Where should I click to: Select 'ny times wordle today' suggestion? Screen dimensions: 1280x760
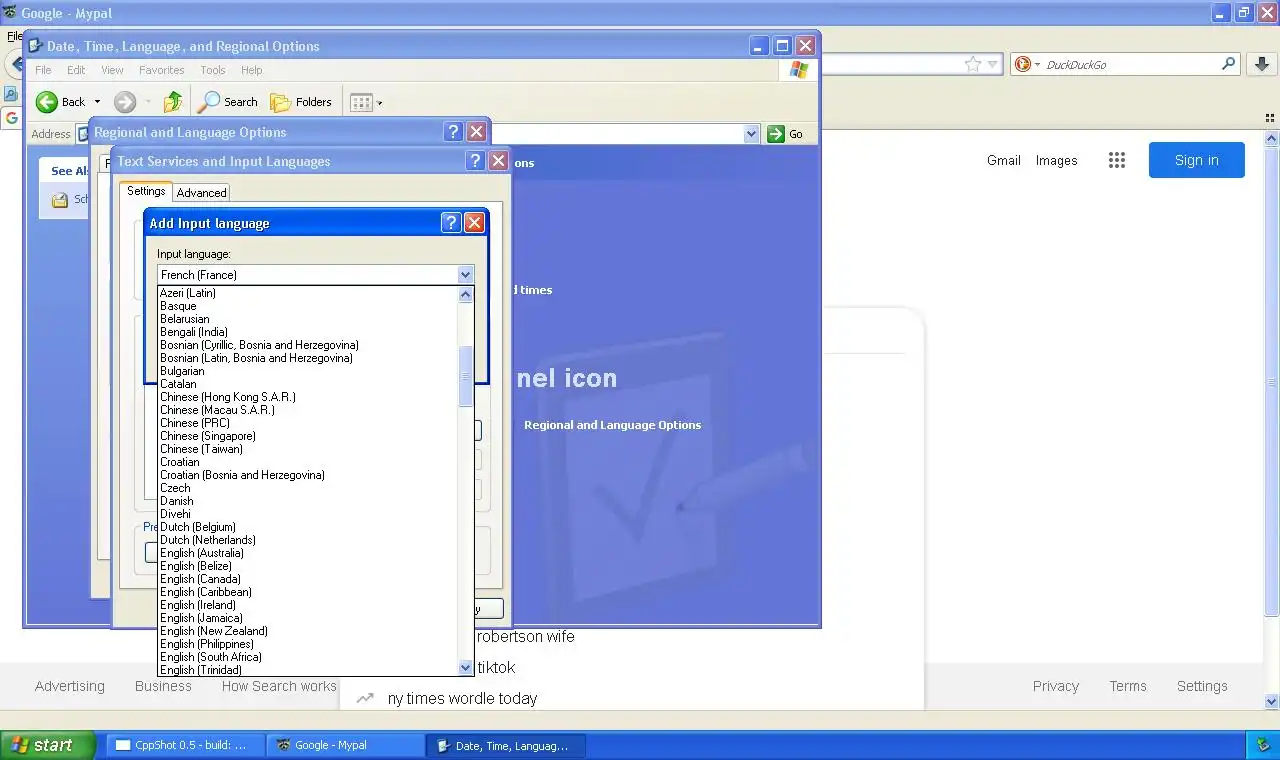462,699
